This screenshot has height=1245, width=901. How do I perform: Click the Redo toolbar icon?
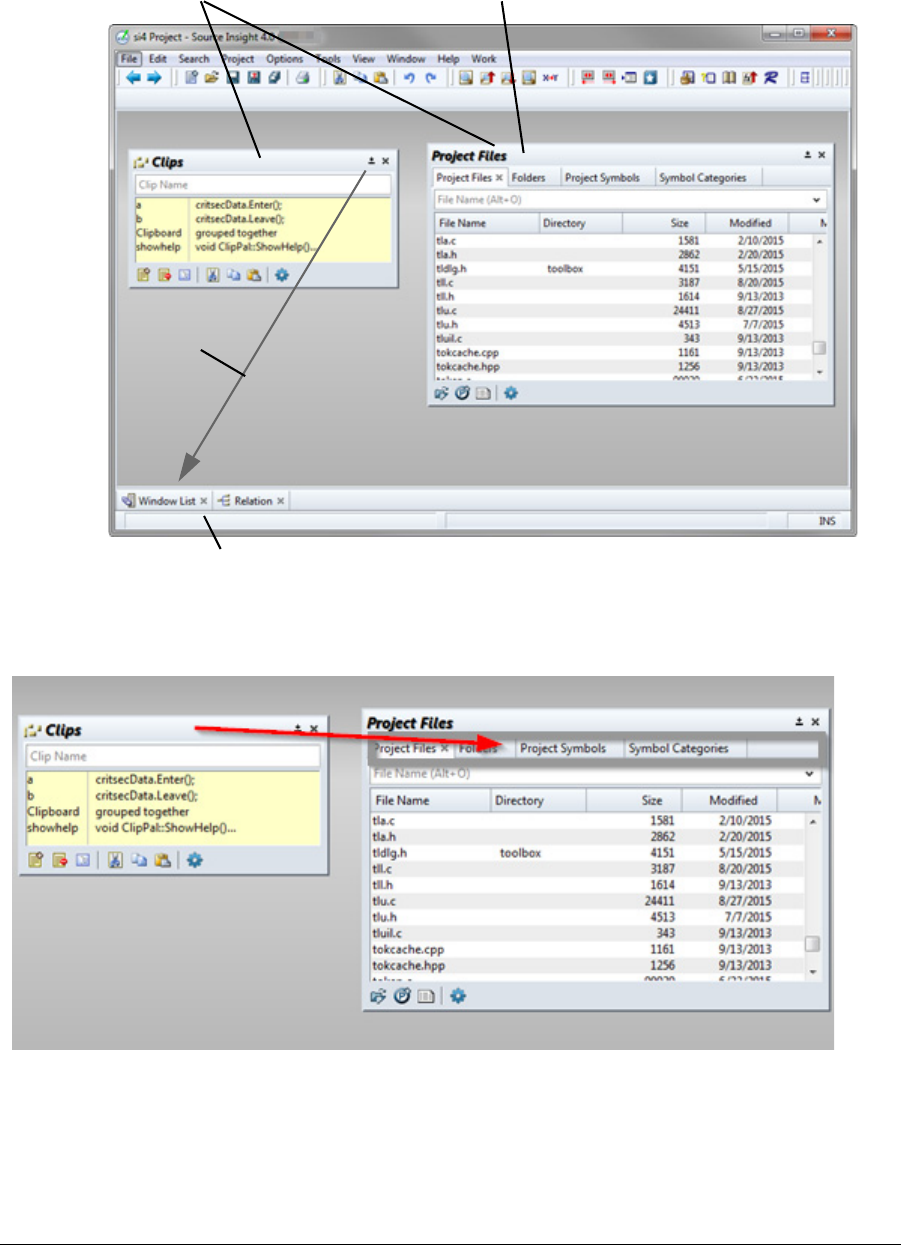coord(430,77)
